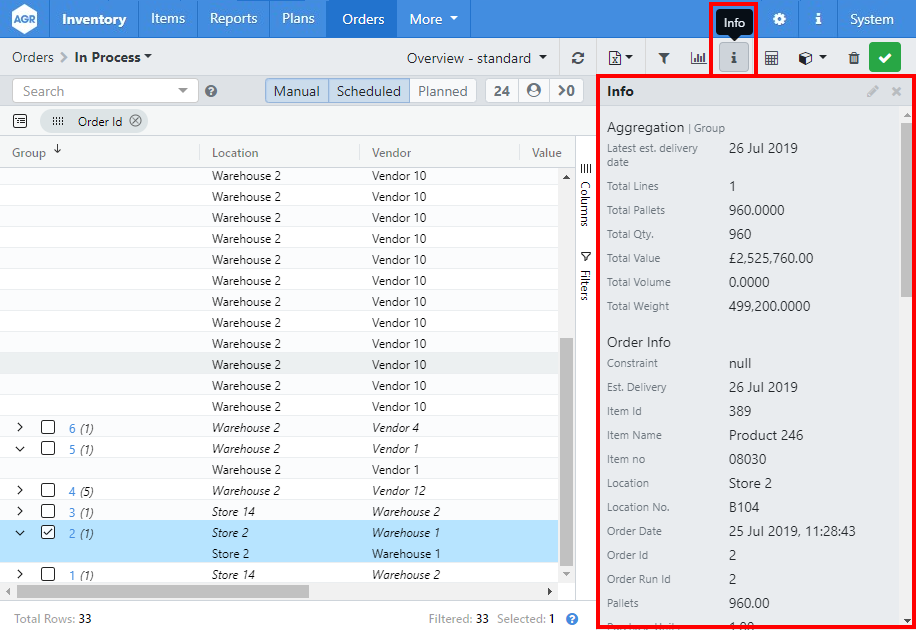Remove the Order Id grouping chip
916x630 pixels.
pos(135,121)
